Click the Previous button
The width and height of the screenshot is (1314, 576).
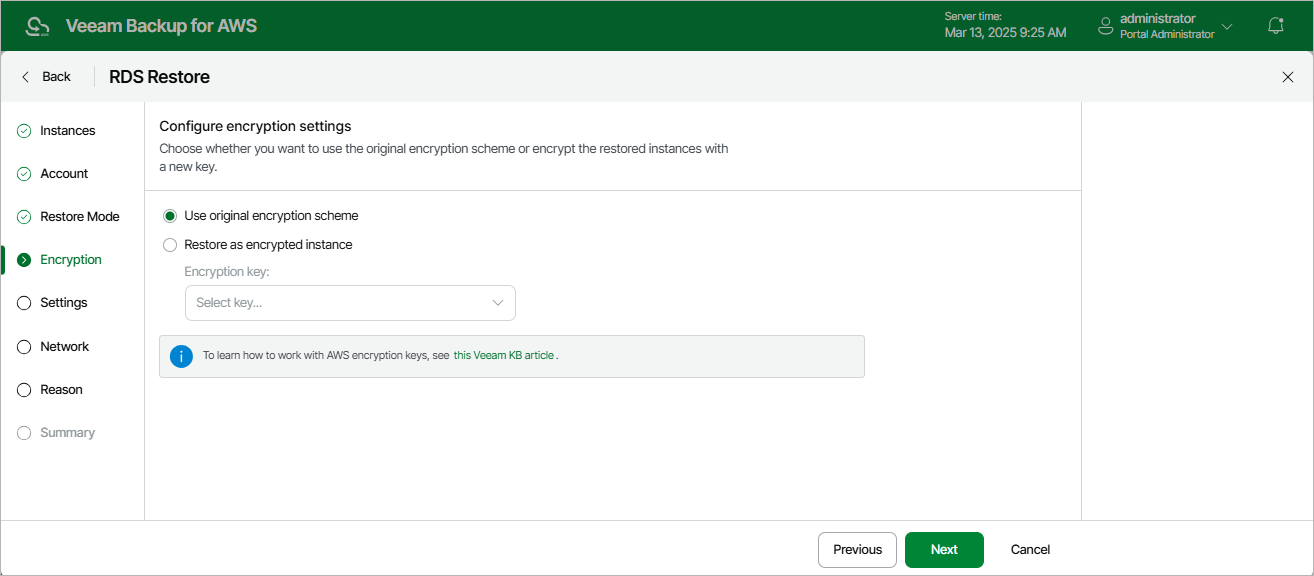[x=857, y=550]
